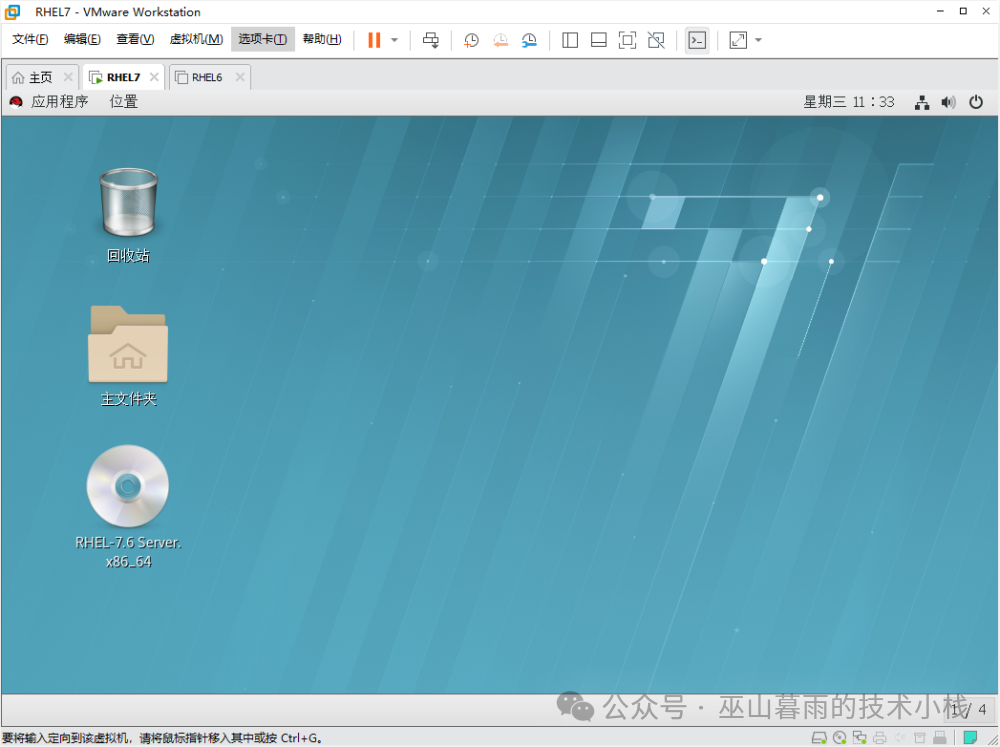This screenshot has width=1000, height=747.
Task: Expand the suspend button dropdown arrow
Action: (x=393, y=40)
